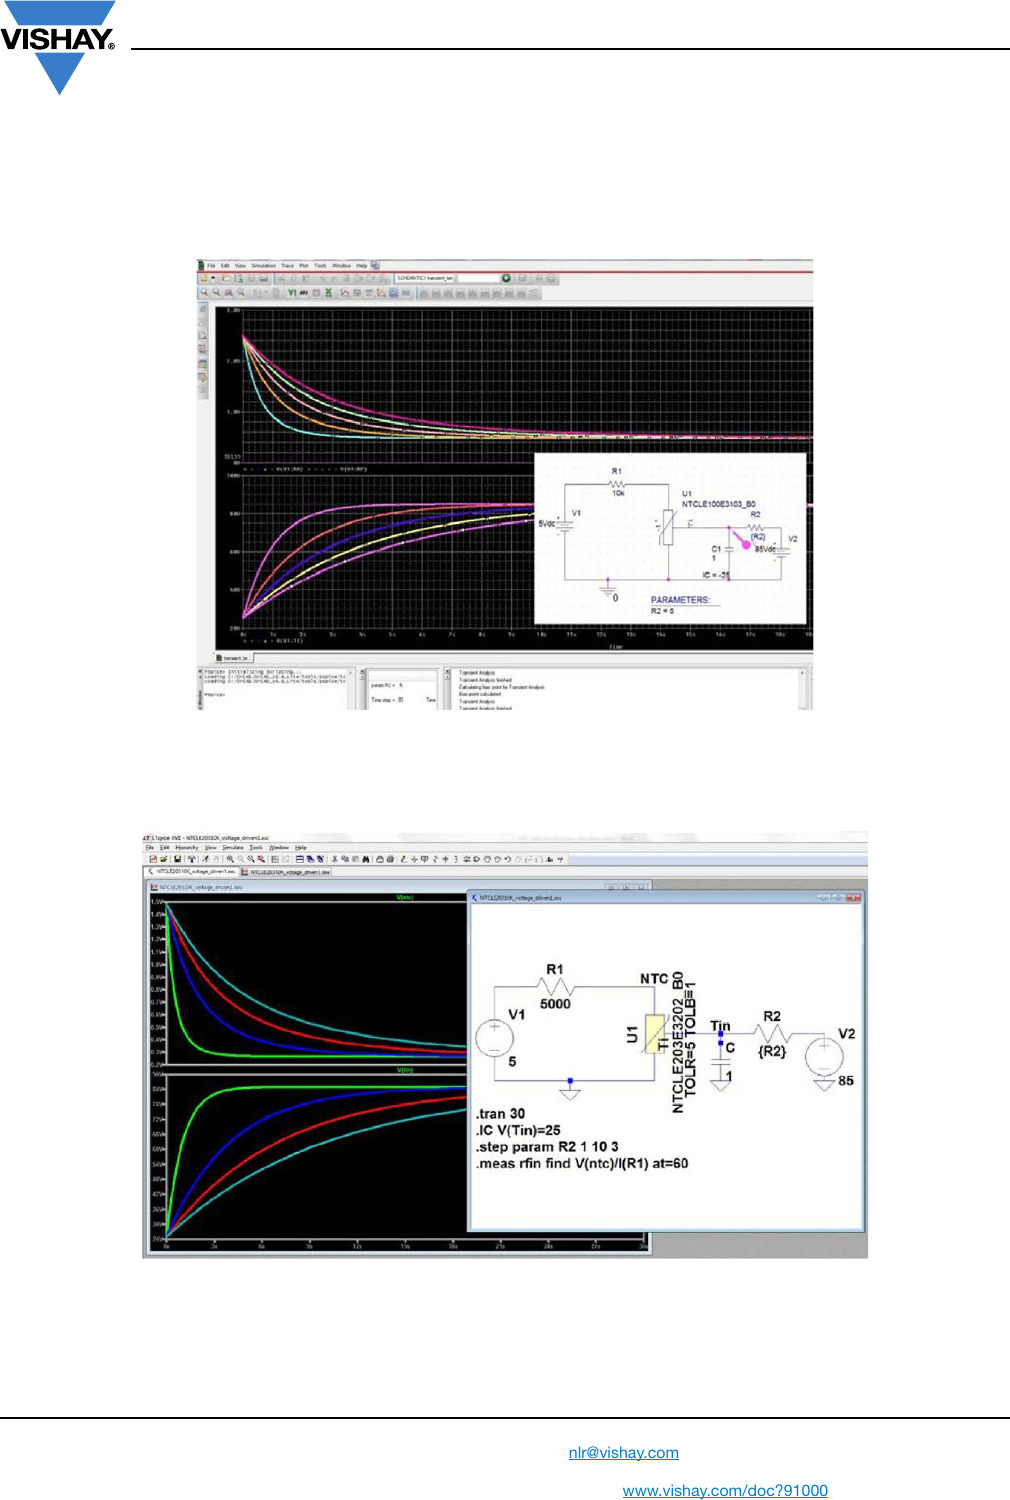Open the Simulation menu in PSpice

pyautogui.click(x=263, y=266)
